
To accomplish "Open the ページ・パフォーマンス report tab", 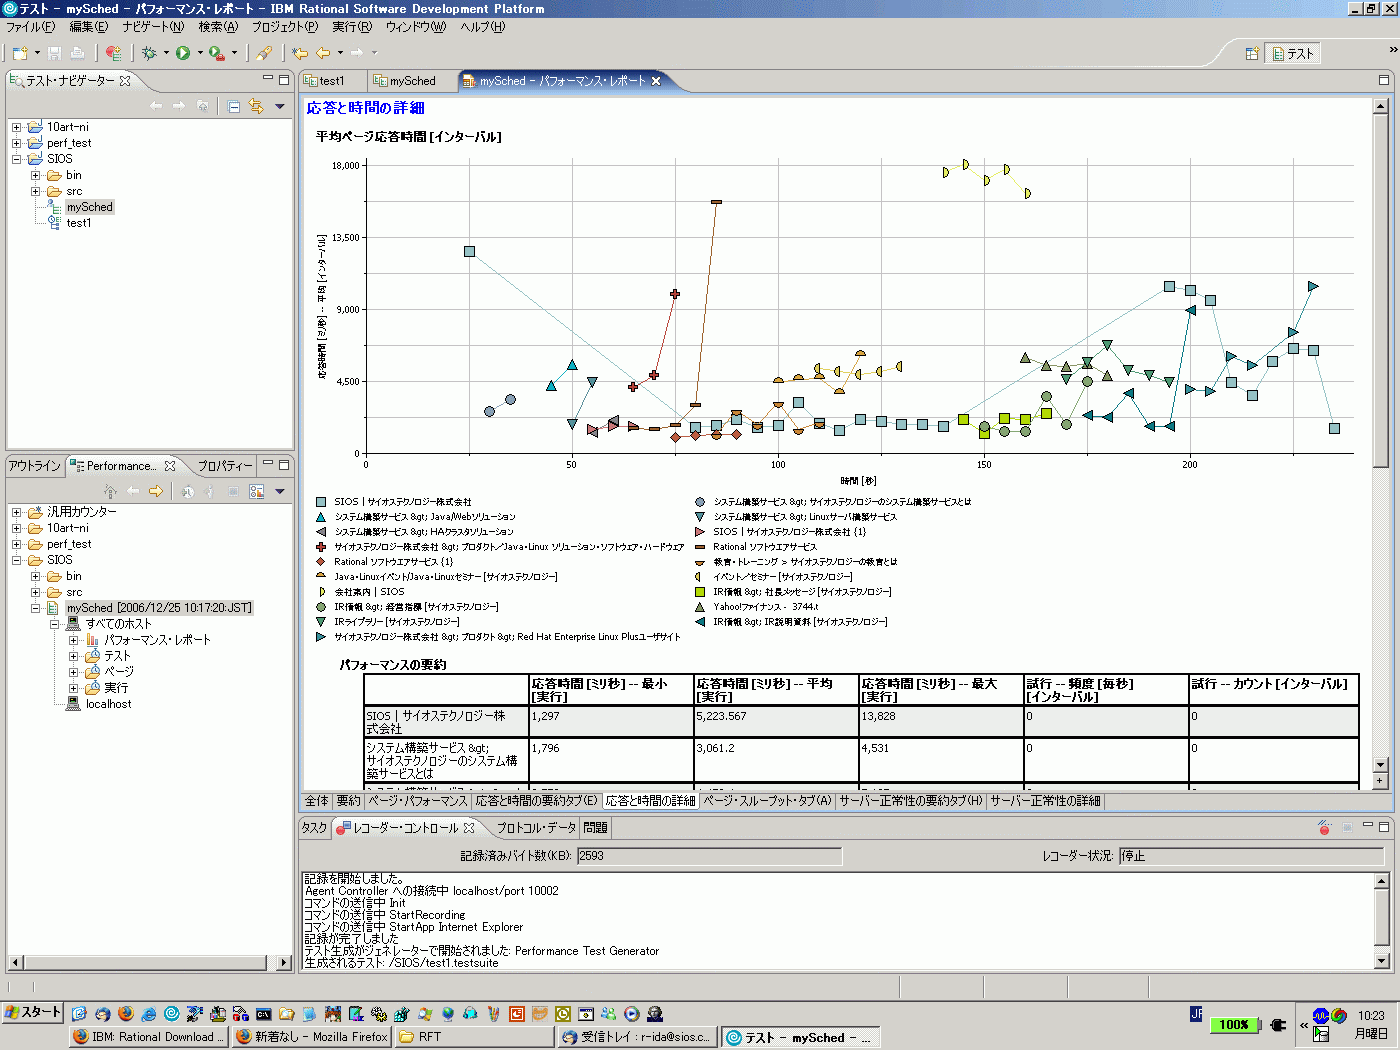I will 418,801.
